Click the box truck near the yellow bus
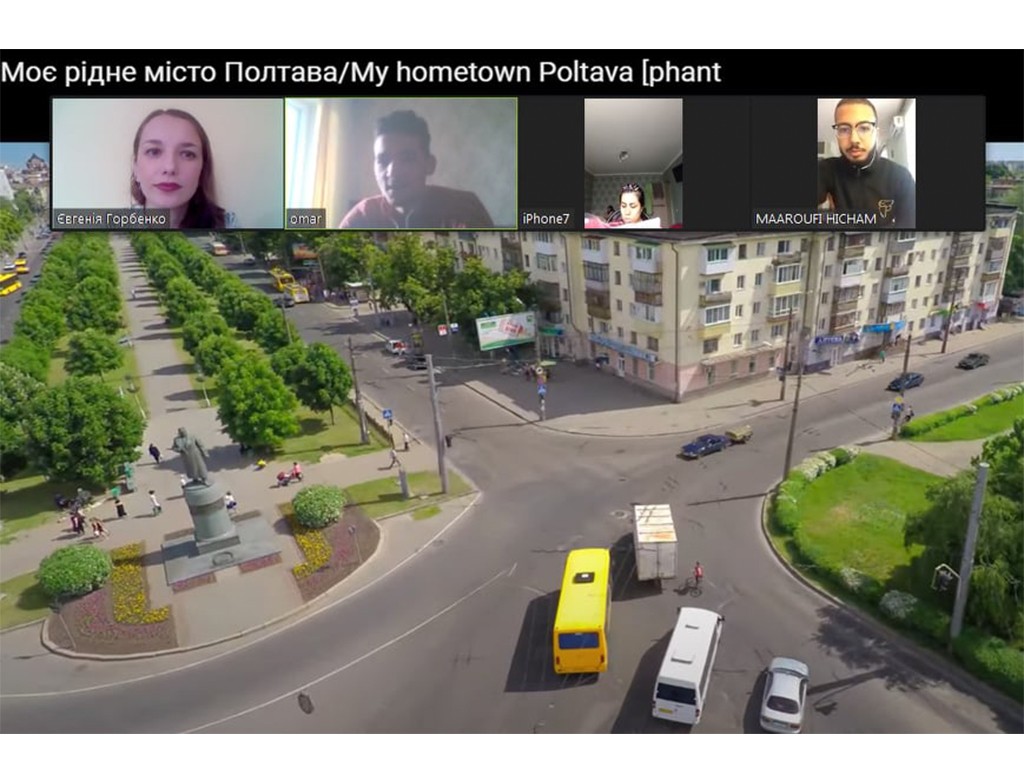Viewport: 1024px width, 768px height. coord(654,540)
